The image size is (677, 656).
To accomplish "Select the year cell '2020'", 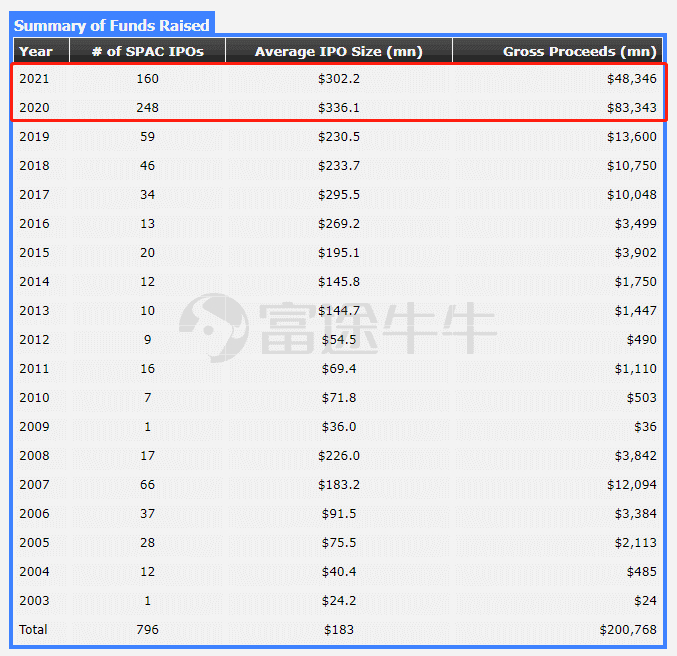I will [34, 108].
